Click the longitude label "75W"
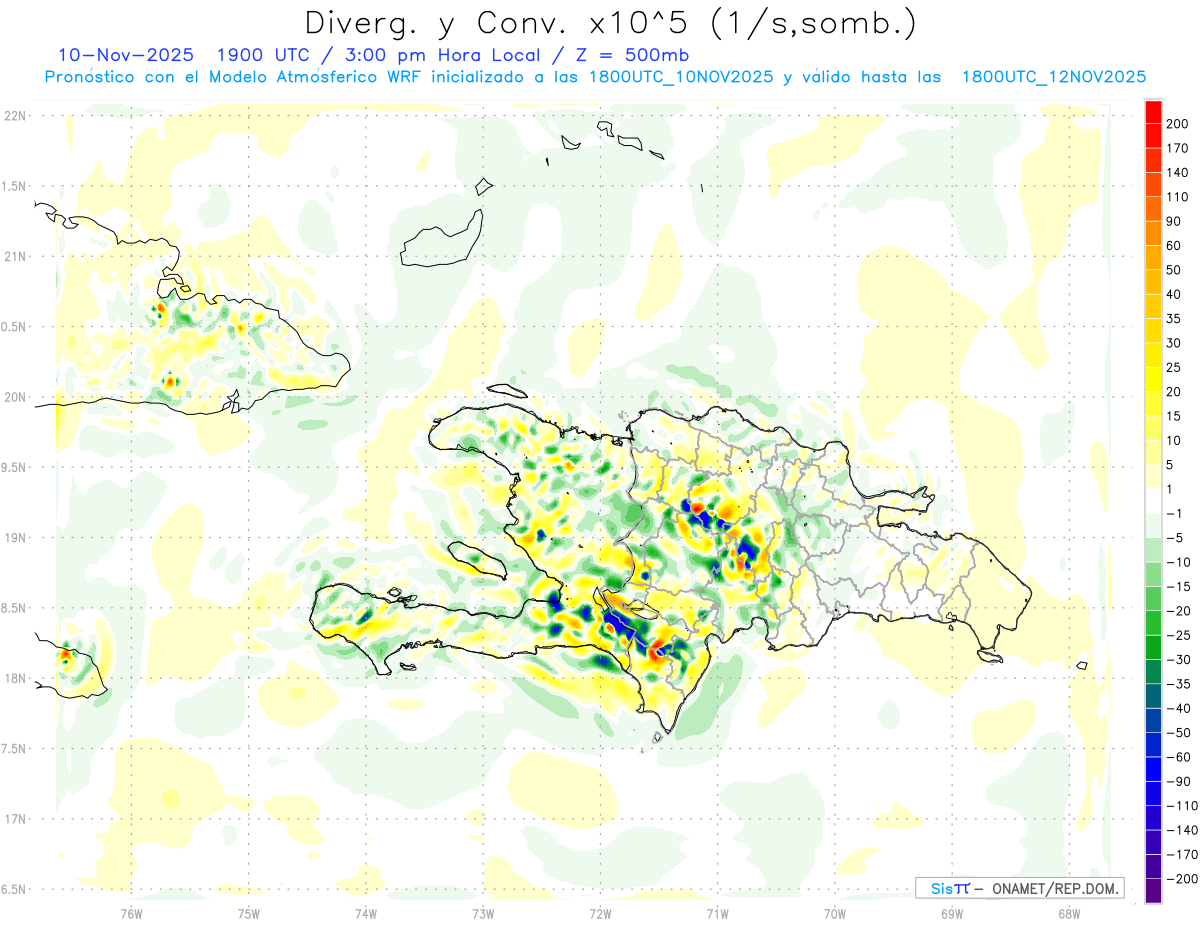 click(x=249, y=913)
